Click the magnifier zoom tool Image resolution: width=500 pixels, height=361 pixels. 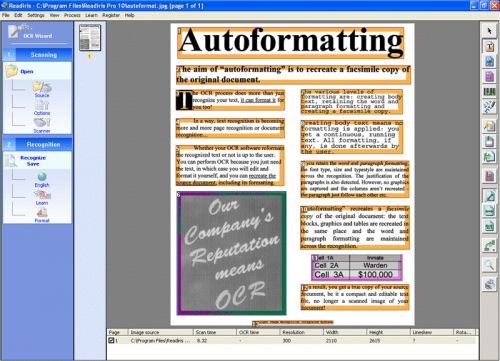(489, 265)
